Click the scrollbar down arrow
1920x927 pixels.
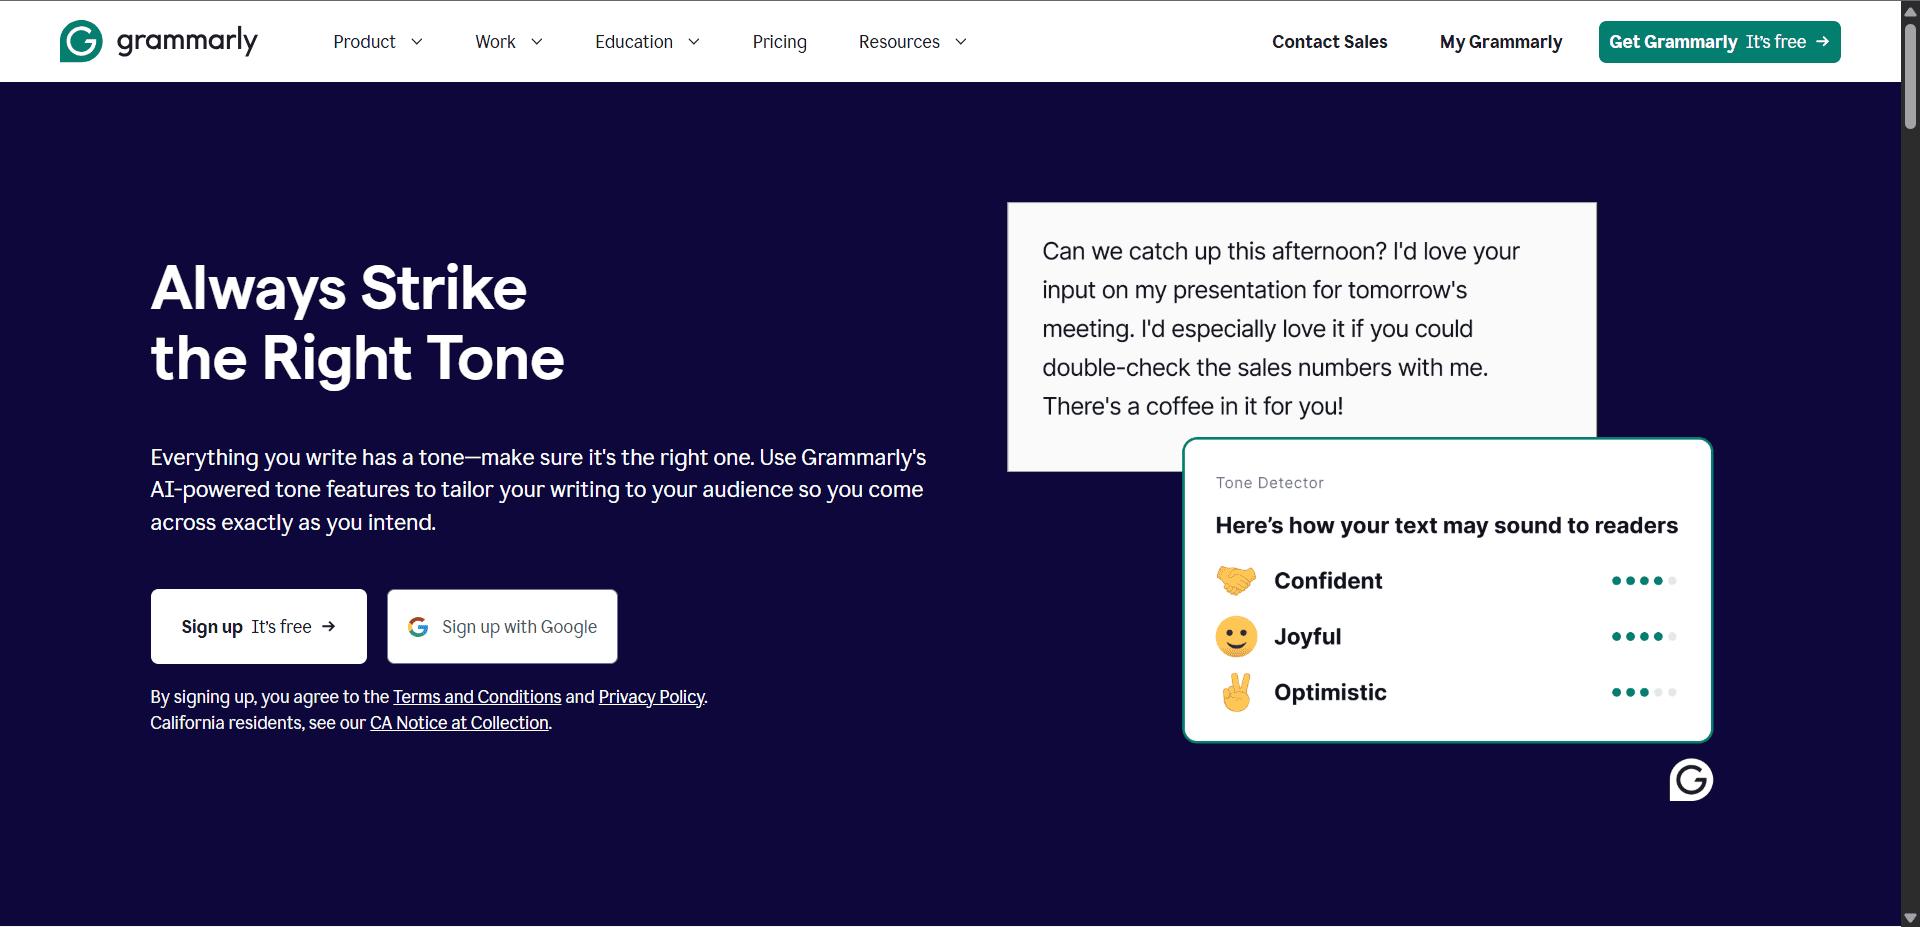[x=1910, y=917]
